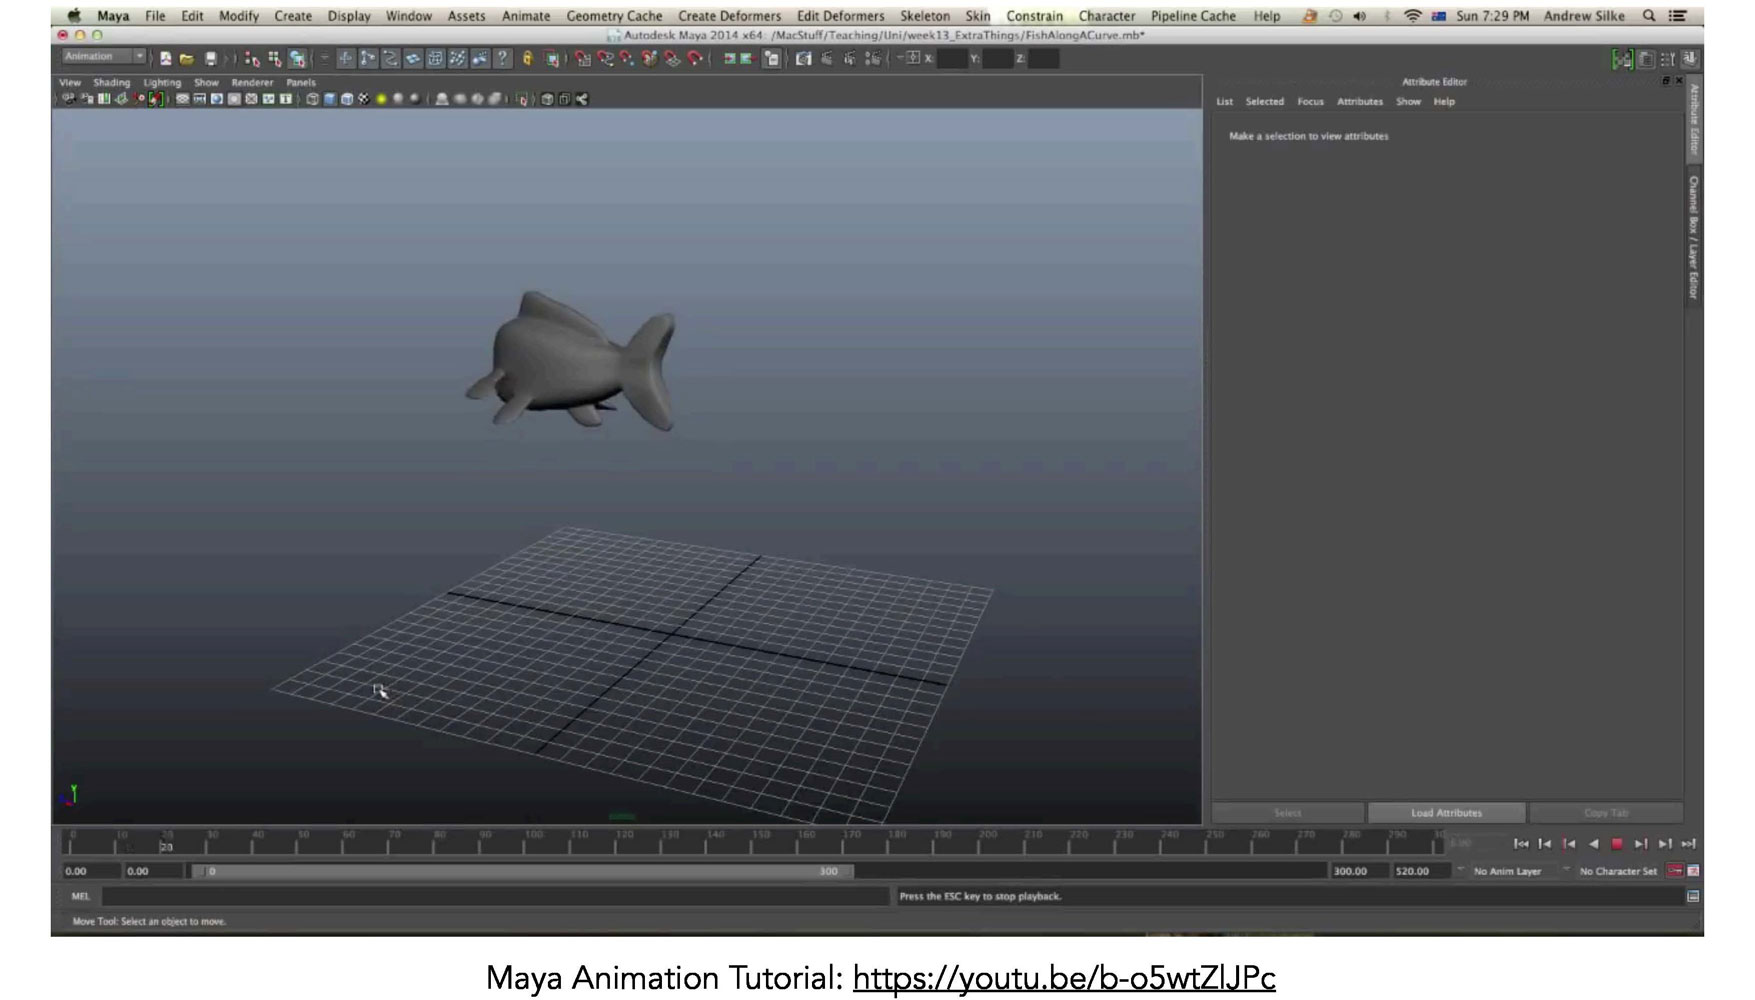Select by object type mode icon
Screen dimensions: 1755x1000
tap(274, 59)
